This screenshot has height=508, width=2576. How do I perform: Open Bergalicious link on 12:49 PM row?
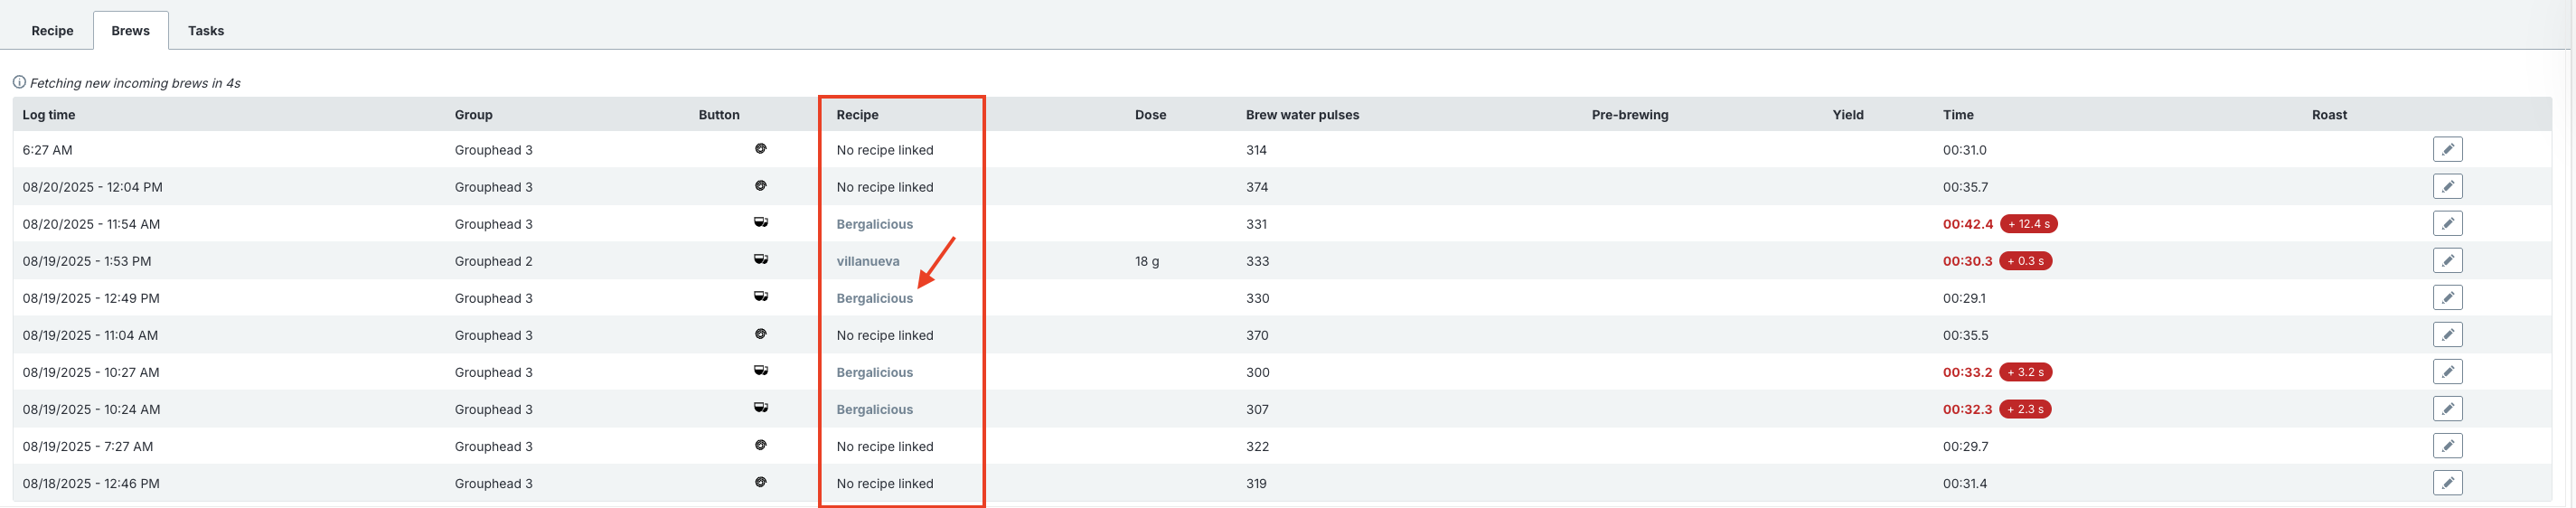(x=874, y=298)
